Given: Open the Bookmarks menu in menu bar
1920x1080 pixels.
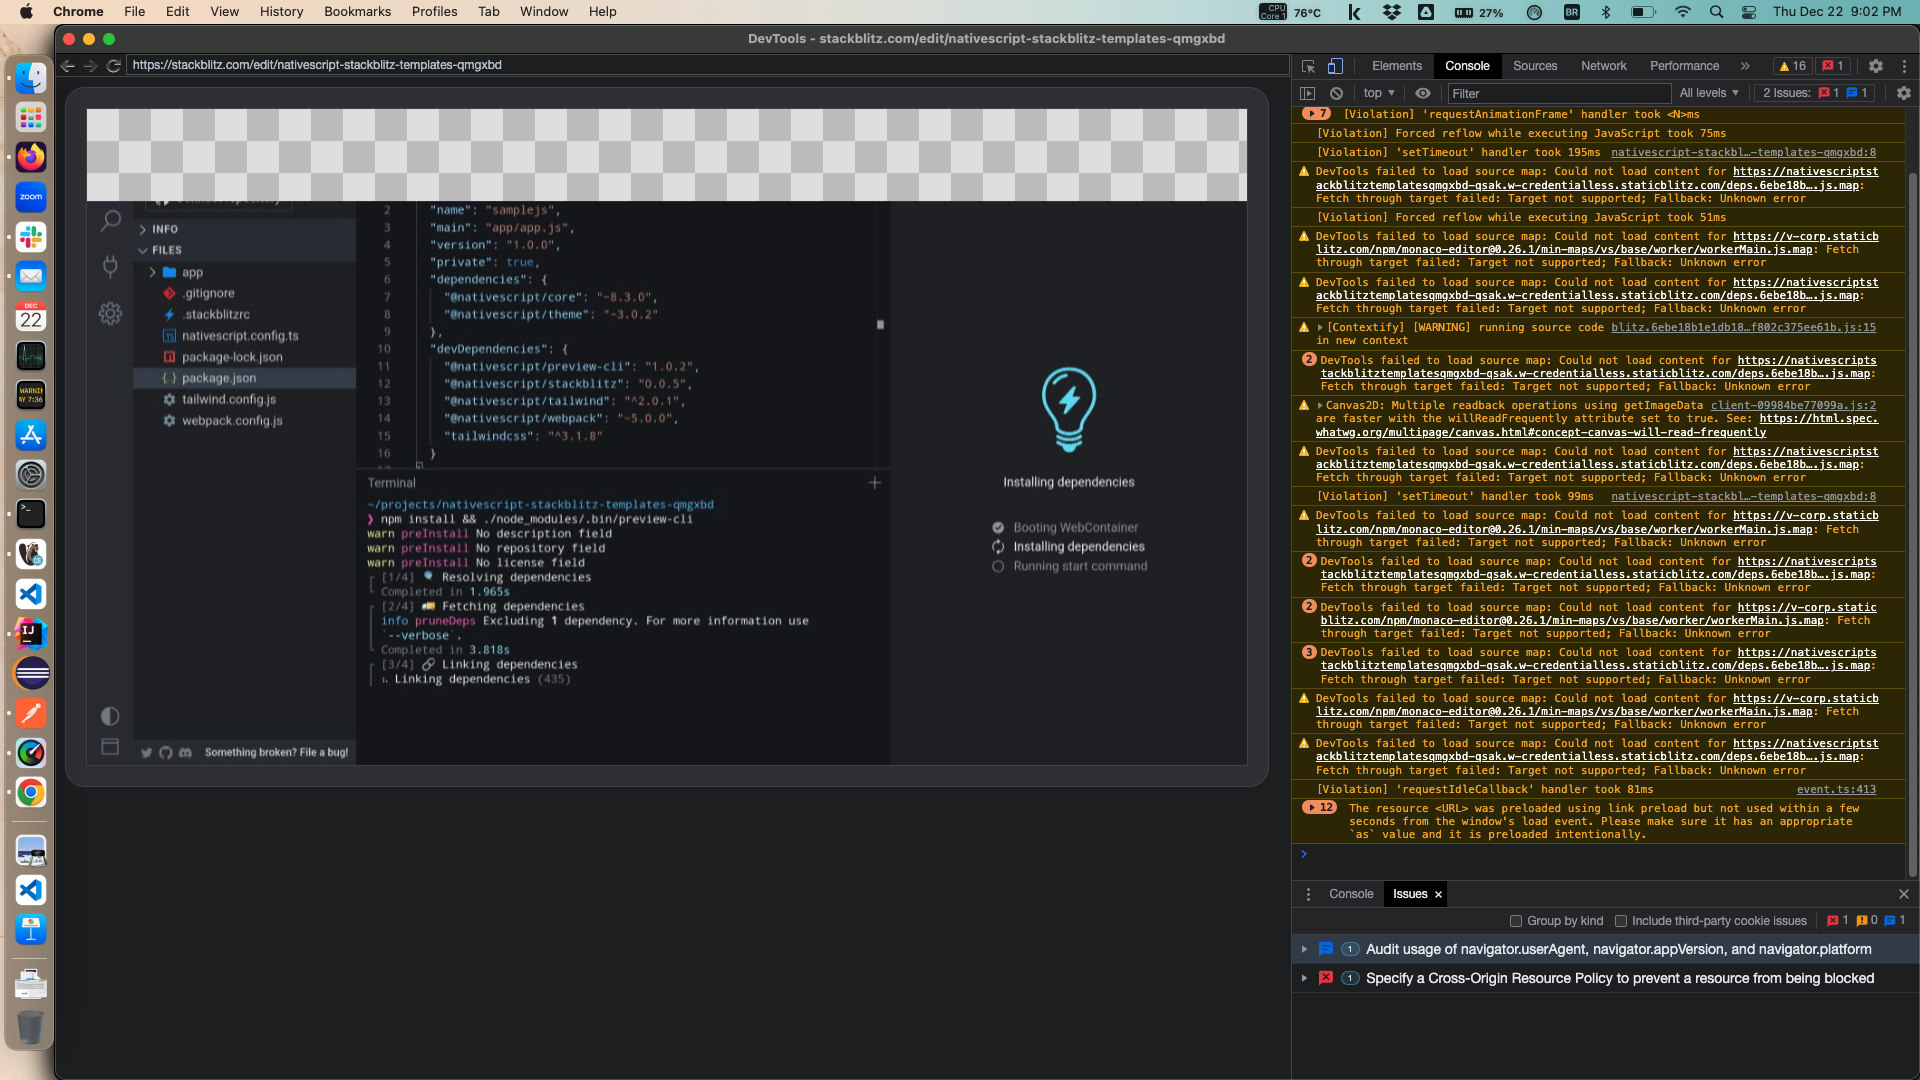Looking at the screenshot, I should tap(357, 12).
